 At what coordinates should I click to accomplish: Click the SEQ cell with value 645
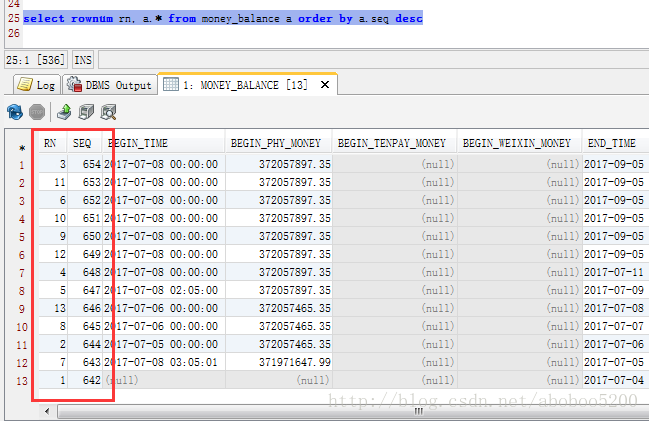tap(84, 326)
